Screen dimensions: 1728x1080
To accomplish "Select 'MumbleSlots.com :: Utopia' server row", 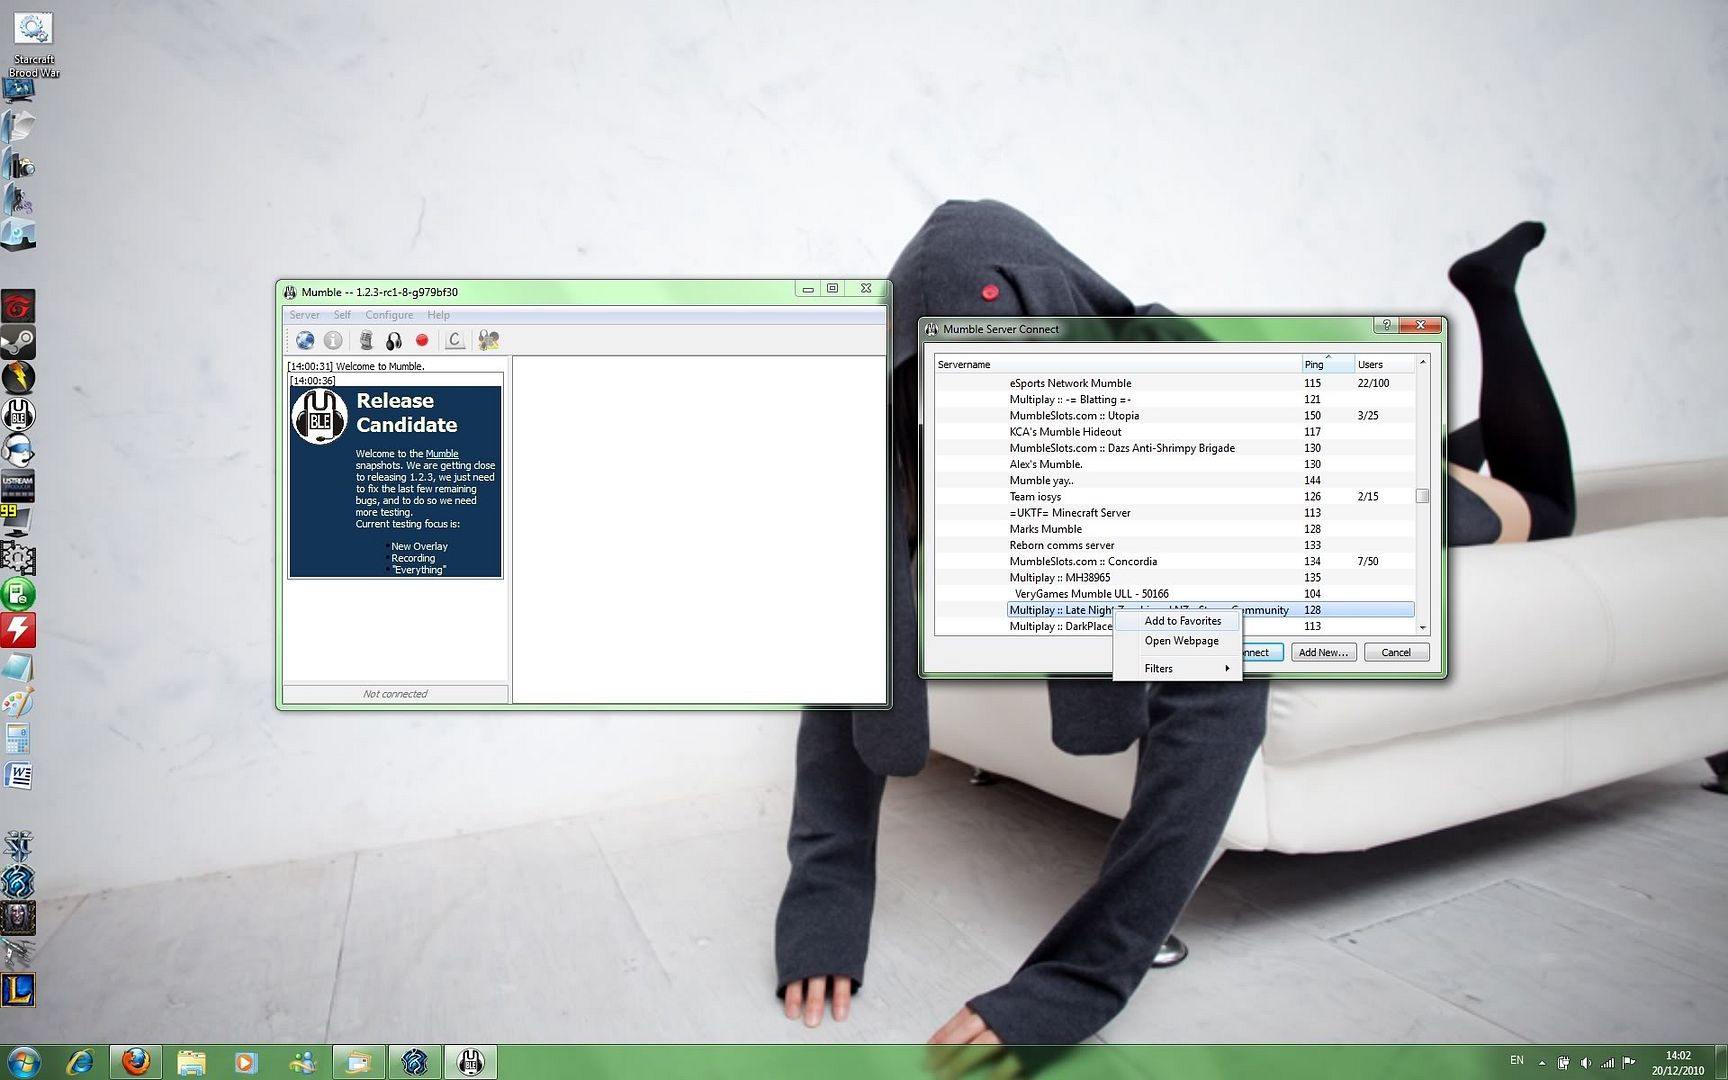I will (x=1174, y=416).
